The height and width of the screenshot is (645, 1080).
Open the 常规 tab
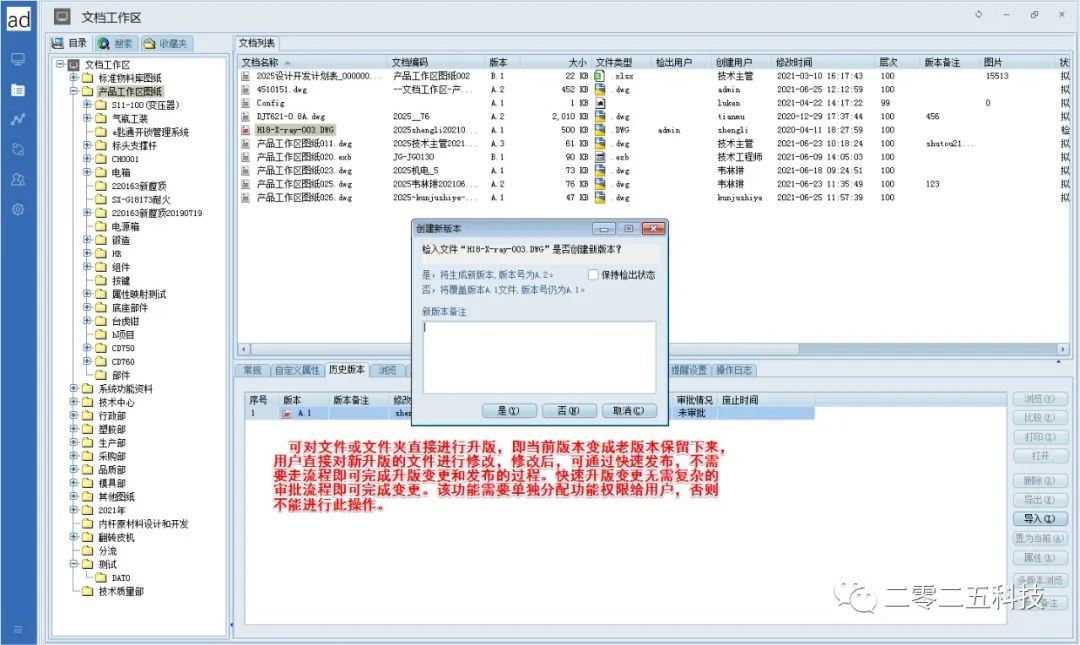pos(252,371)
